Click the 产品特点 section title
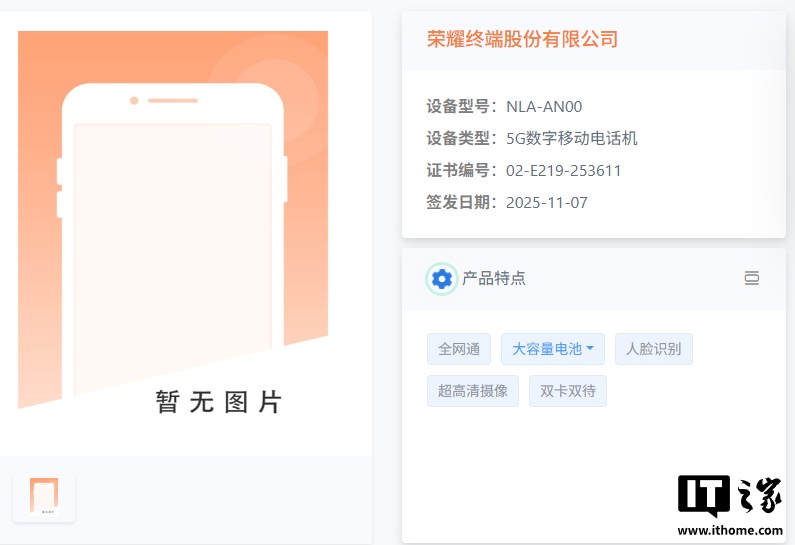795x545 pixels. click(x=494, y=279)
